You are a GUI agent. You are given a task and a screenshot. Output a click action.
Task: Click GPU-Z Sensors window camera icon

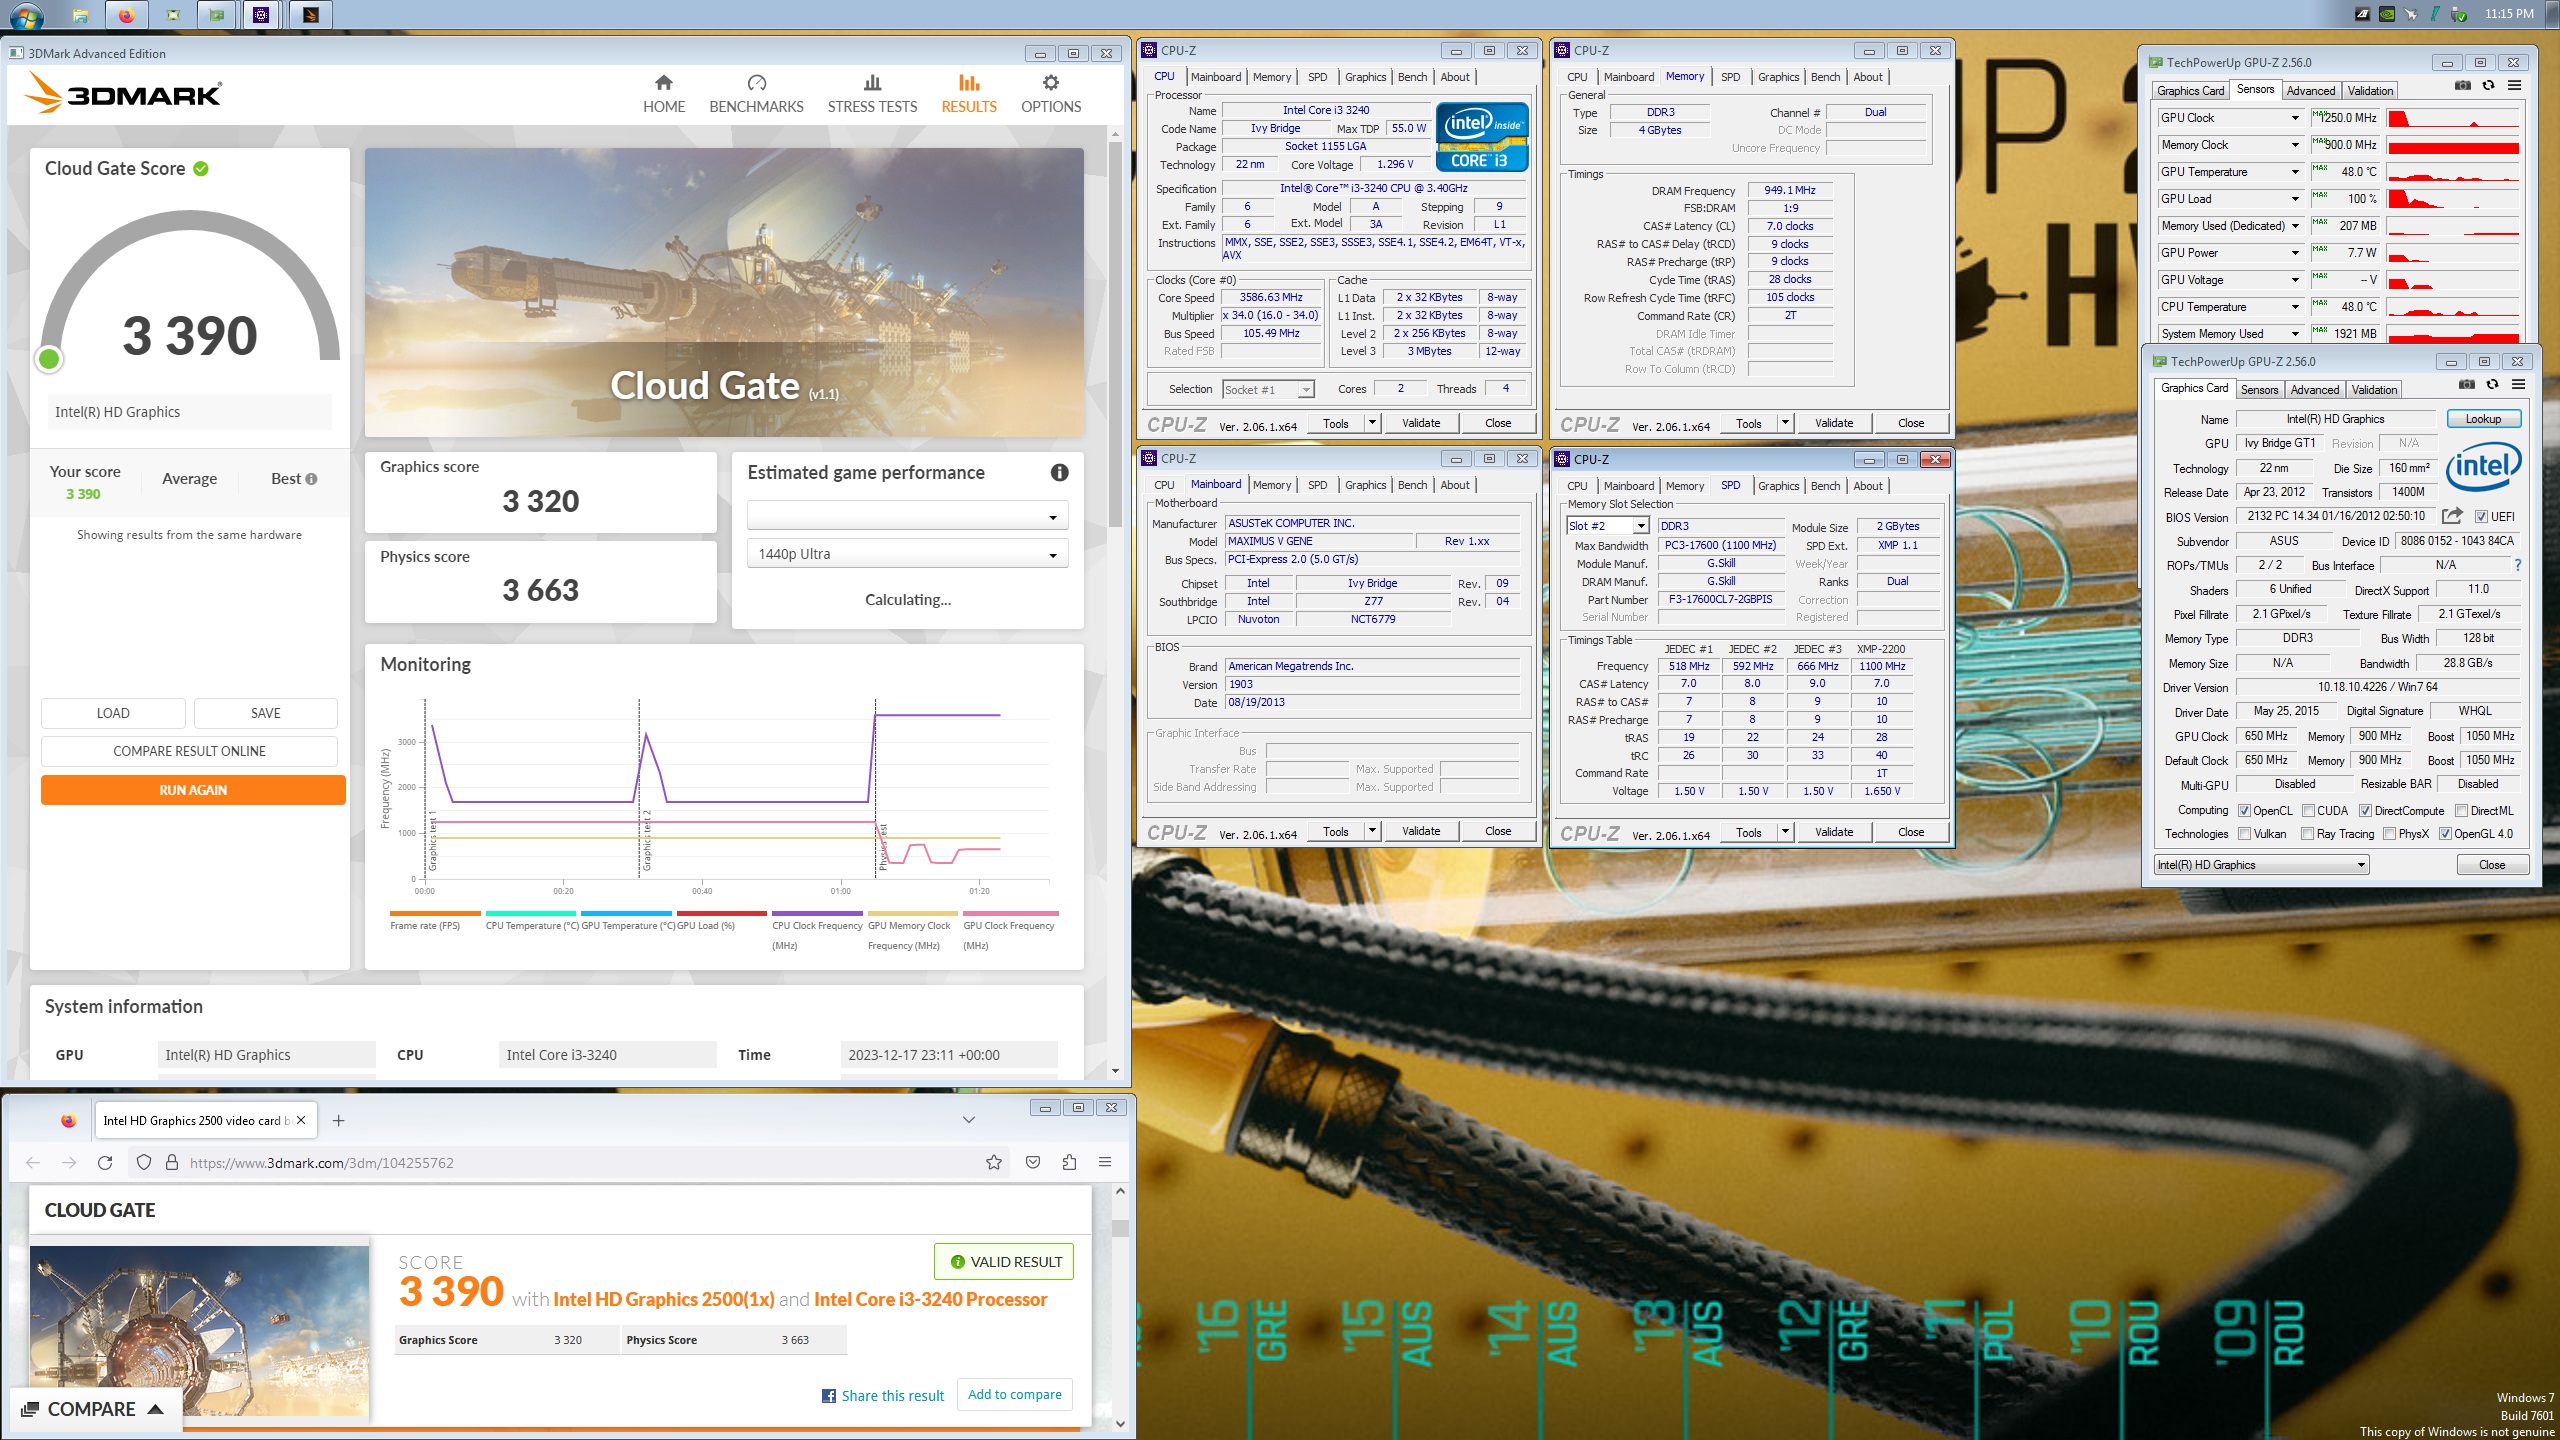click(2463, 86)
